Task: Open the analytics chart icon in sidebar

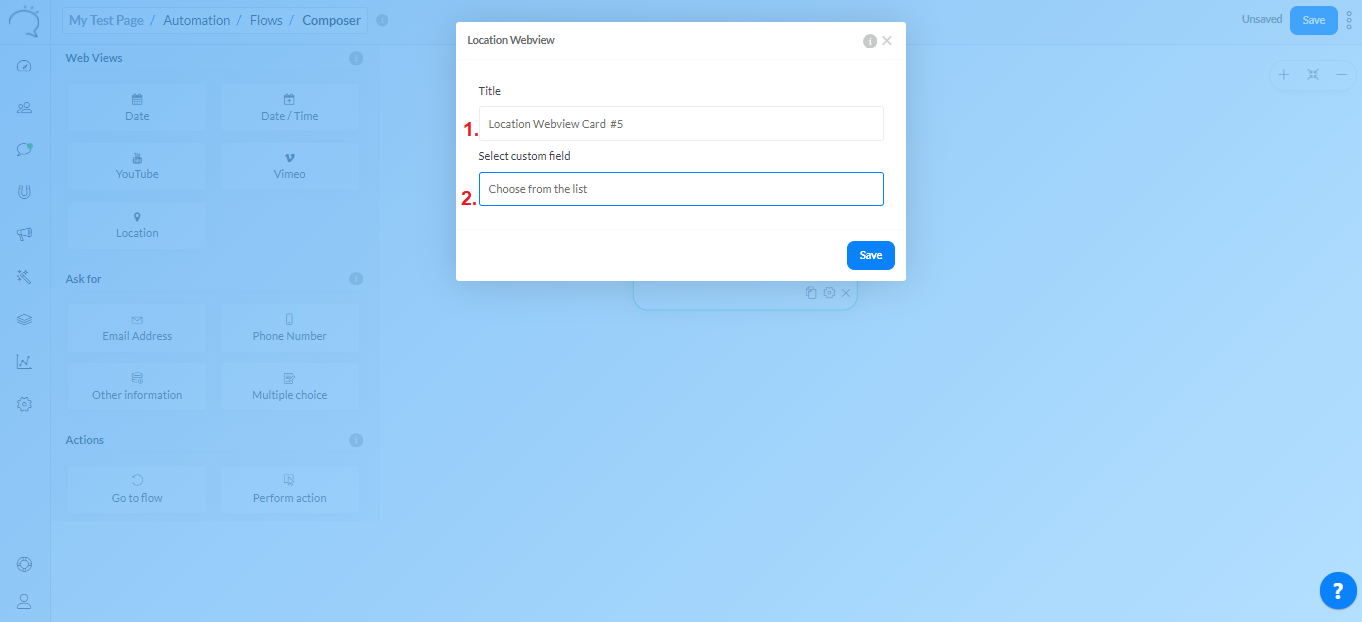Action: [25, 362]
